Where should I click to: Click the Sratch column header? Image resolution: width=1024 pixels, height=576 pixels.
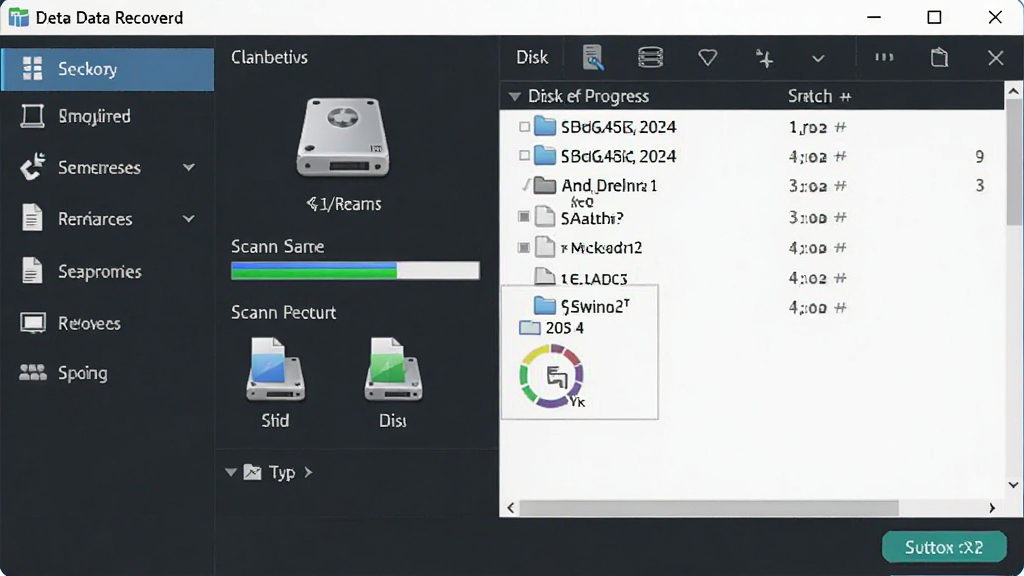click(819, 97)
